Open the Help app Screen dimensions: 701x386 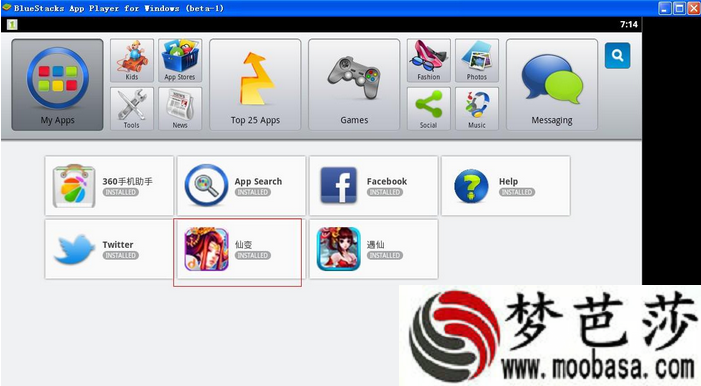[x=506, y=186]
